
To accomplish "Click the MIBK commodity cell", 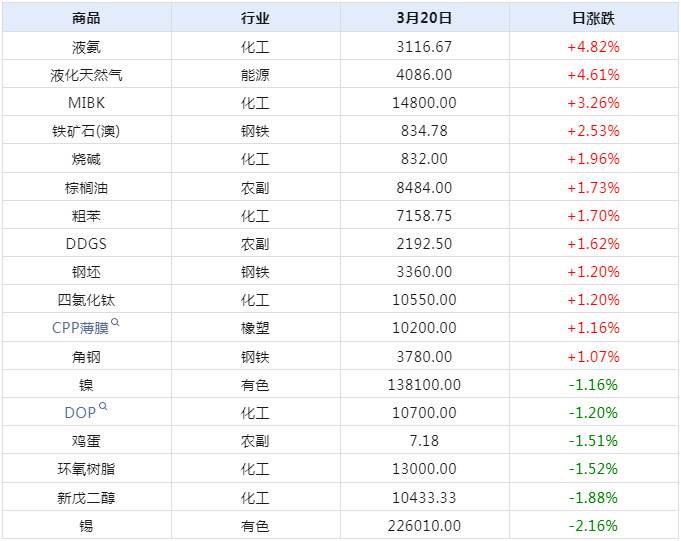I will 87,102.
